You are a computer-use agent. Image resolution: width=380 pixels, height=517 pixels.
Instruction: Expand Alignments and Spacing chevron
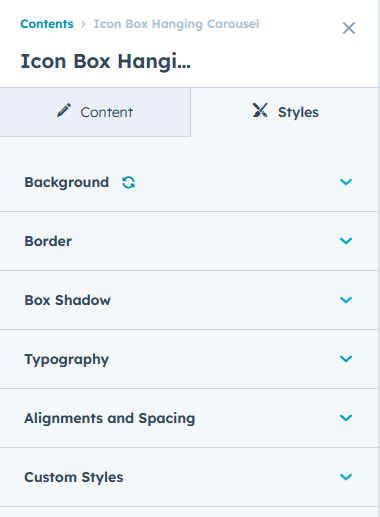click(346, 418)
